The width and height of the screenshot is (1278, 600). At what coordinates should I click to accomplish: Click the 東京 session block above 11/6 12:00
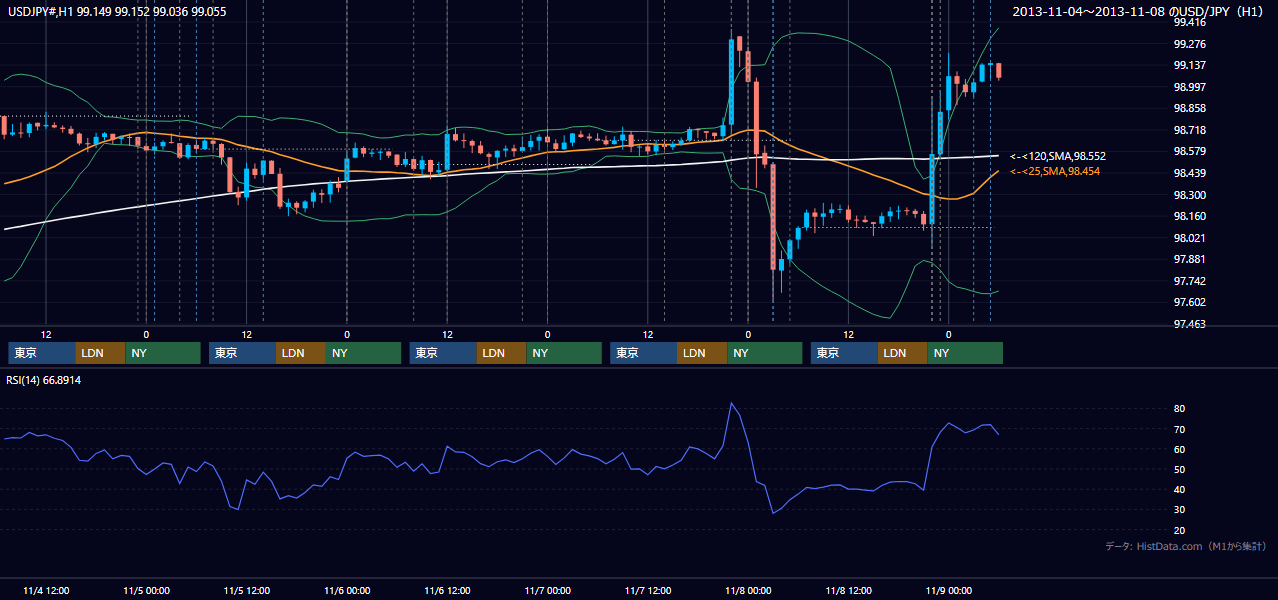(x=444, y=353)
